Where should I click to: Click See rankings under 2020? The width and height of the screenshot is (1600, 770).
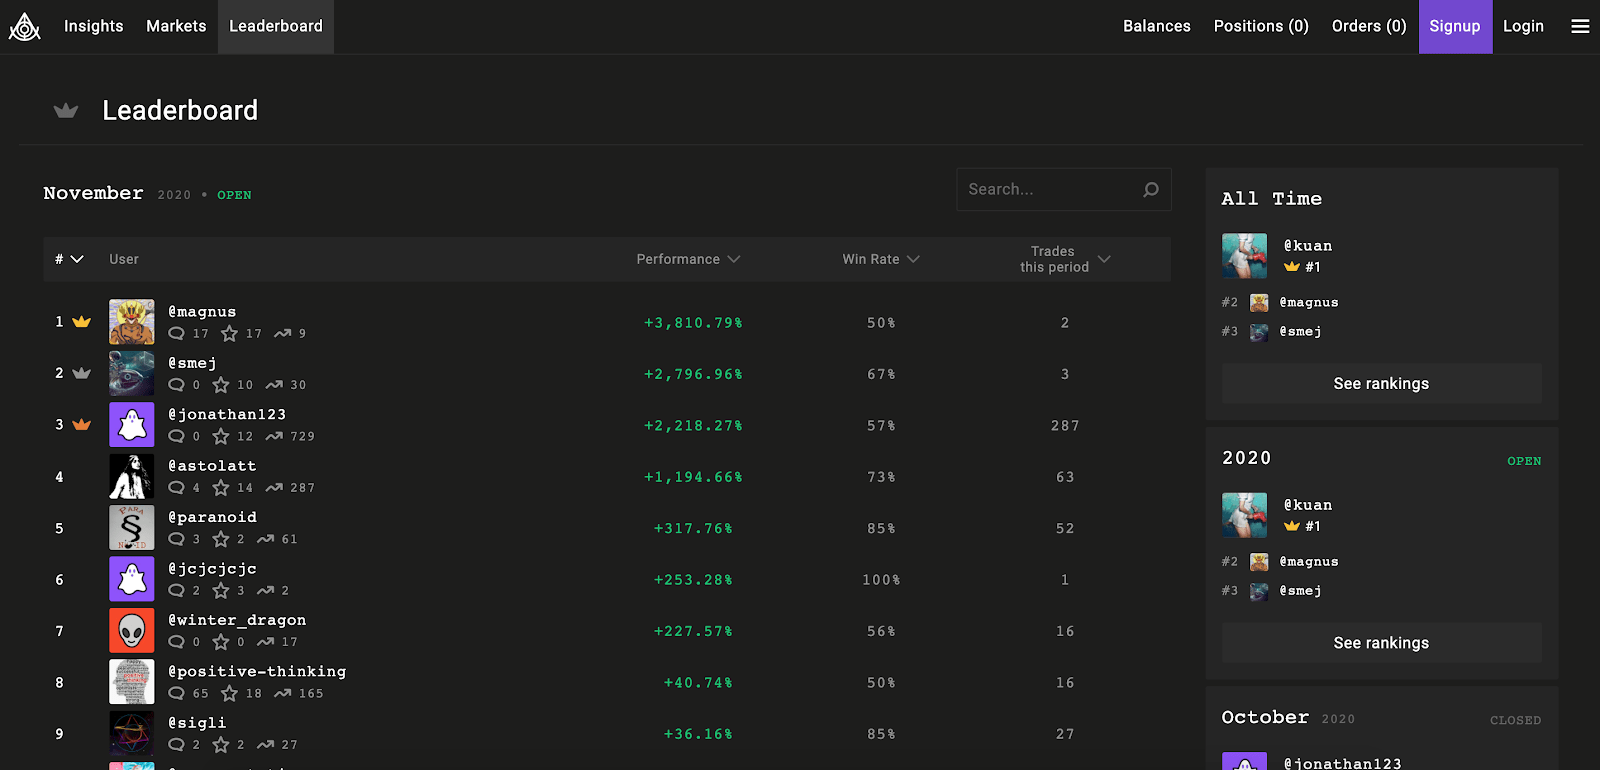(1381, 643)
